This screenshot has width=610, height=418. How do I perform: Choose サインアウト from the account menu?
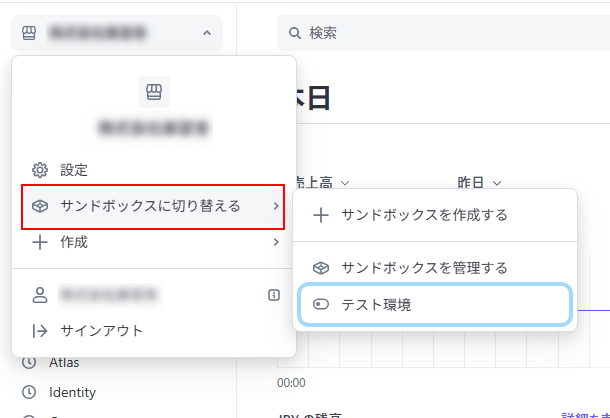pyautogui.click(x=101, y=331)
